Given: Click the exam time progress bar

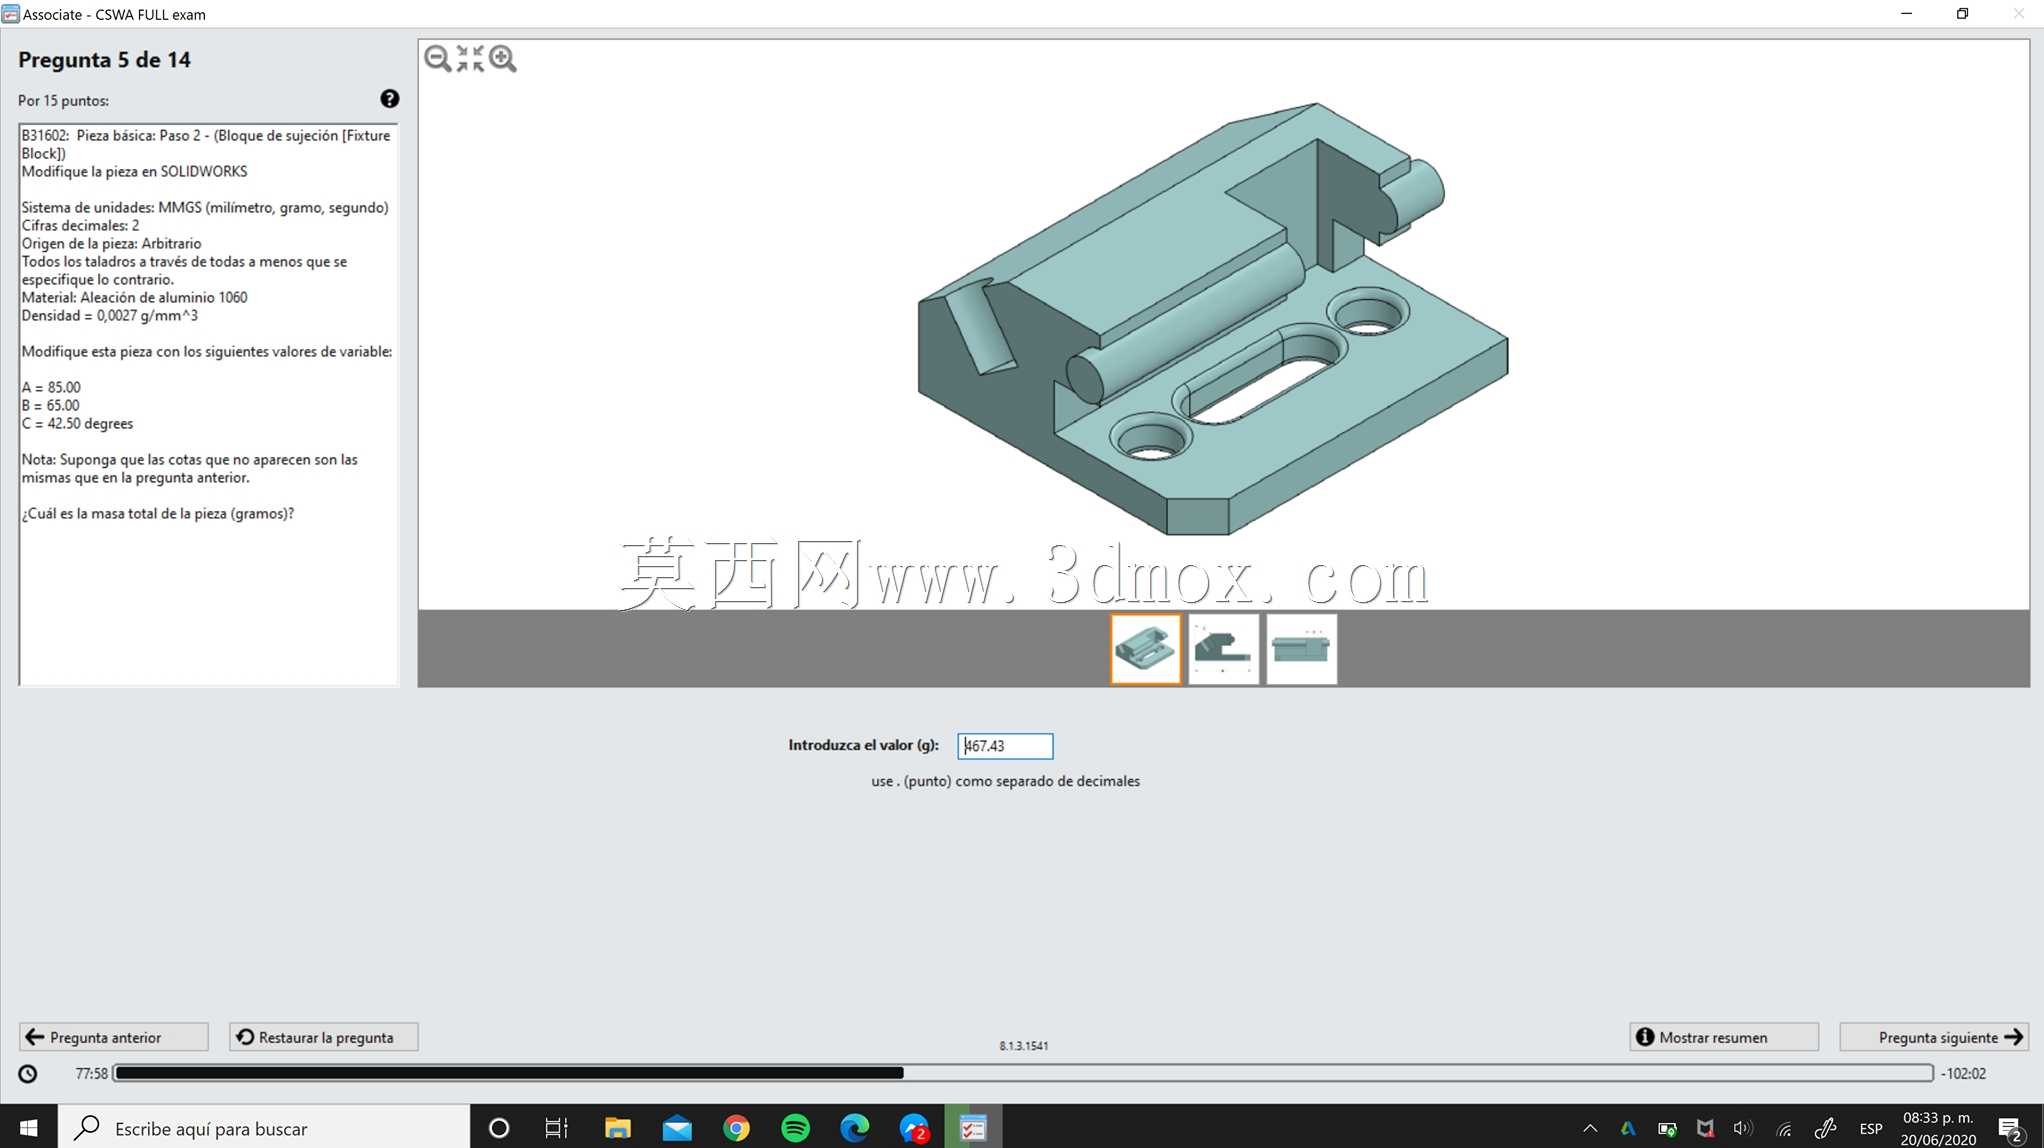Looking at the screenshot, I should 1023,1073.
